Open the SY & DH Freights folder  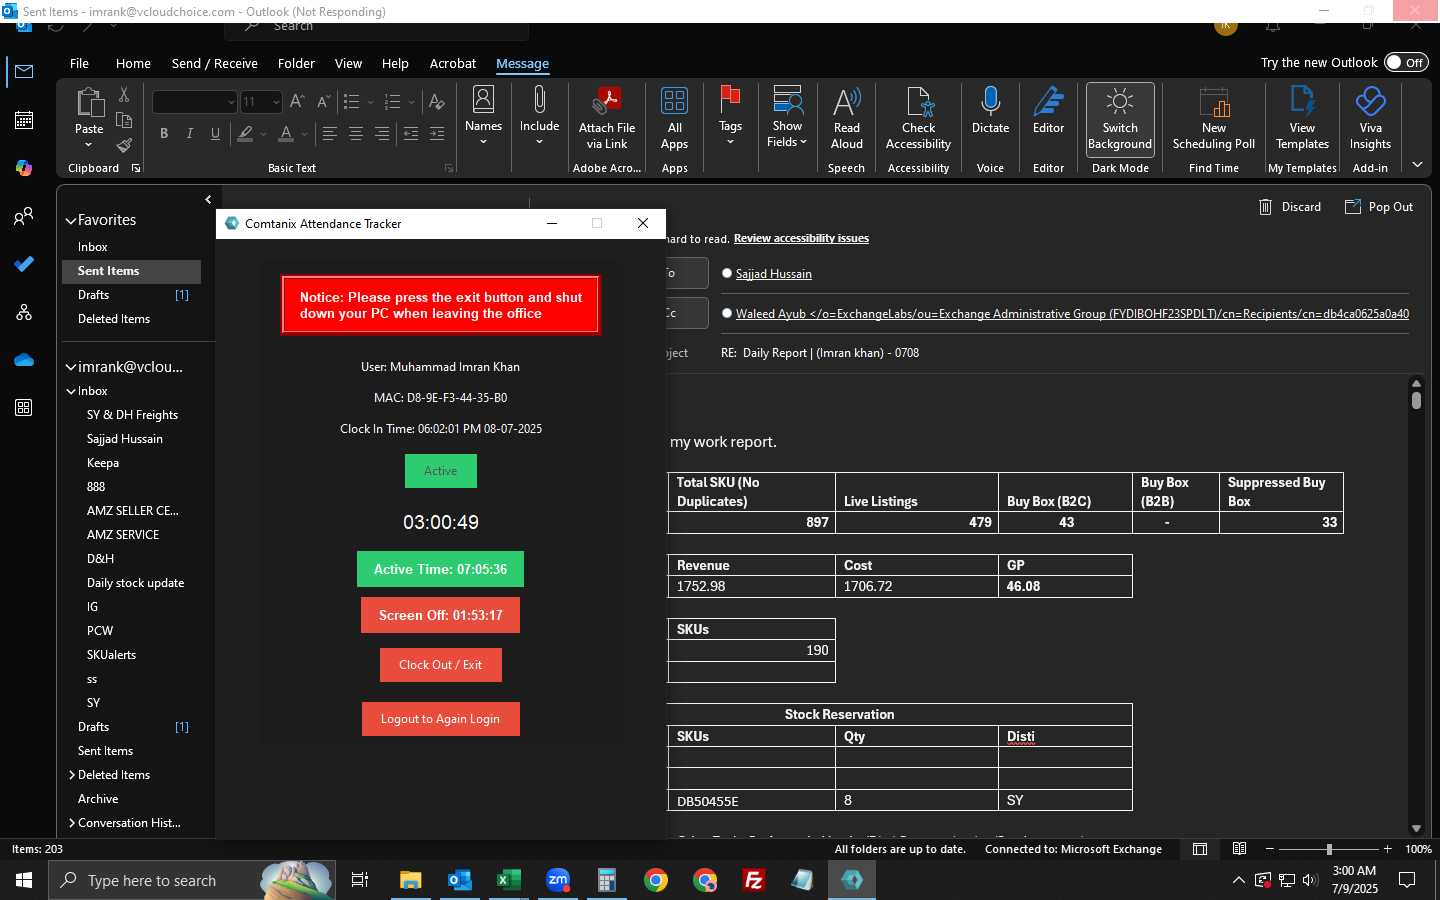point(132,415)
